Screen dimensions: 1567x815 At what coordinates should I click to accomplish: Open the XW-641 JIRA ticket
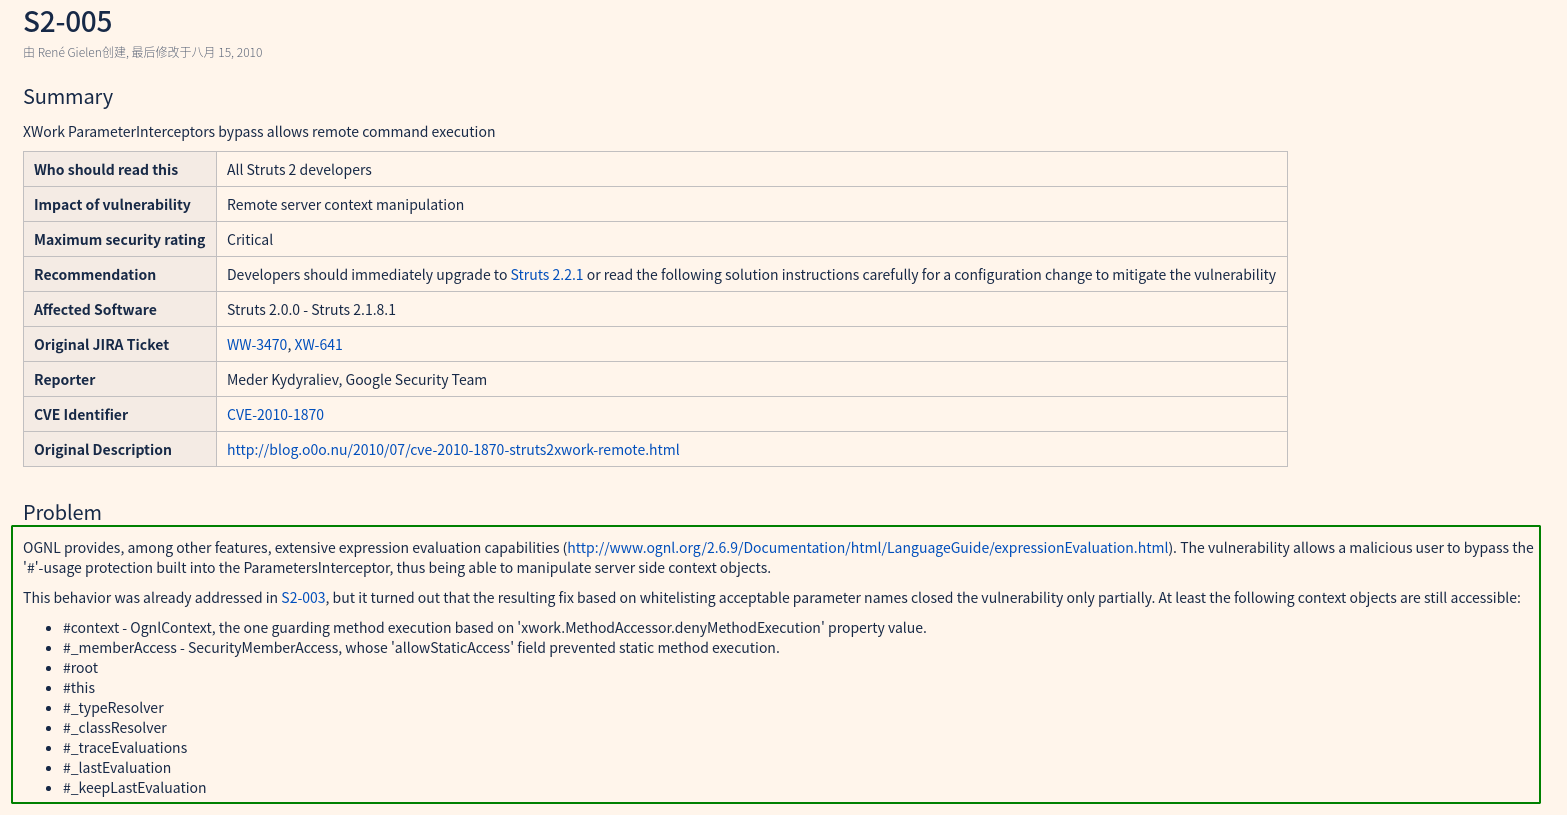pyautogui.click(x=318, y=345)
